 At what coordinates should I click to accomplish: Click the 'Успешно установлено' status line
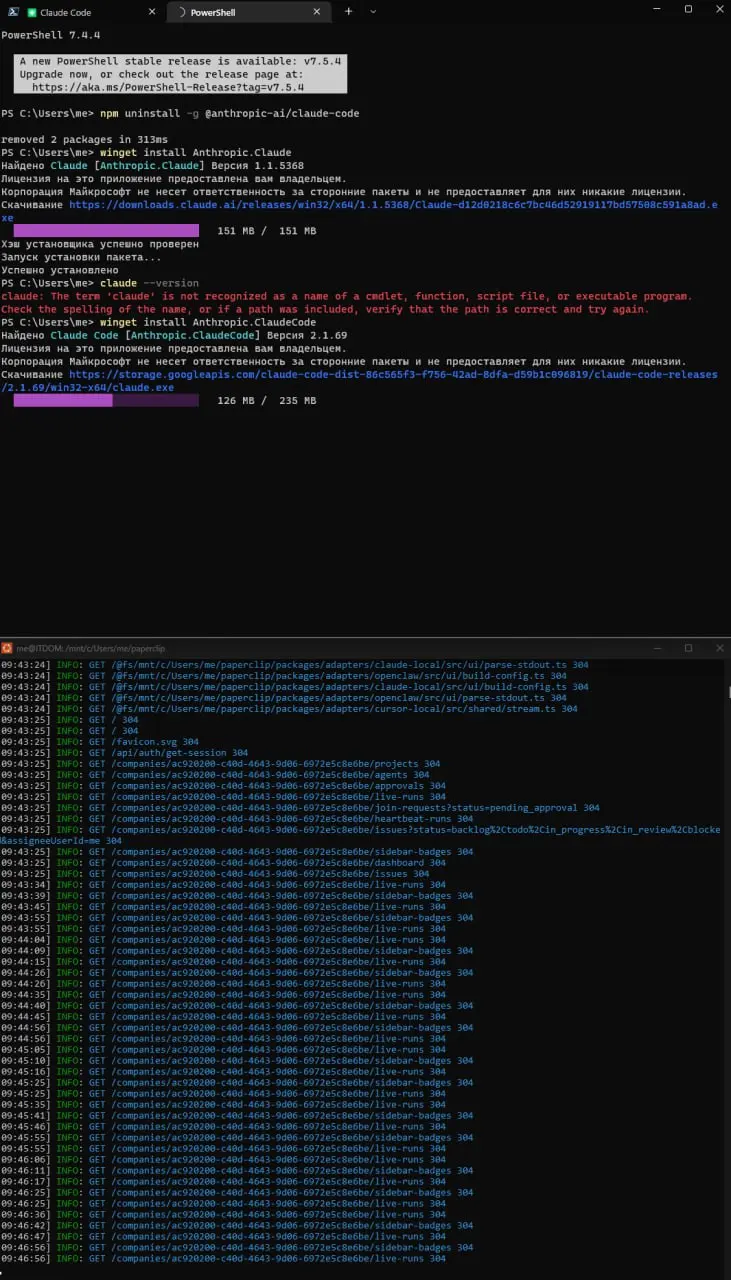pos(60,270)
